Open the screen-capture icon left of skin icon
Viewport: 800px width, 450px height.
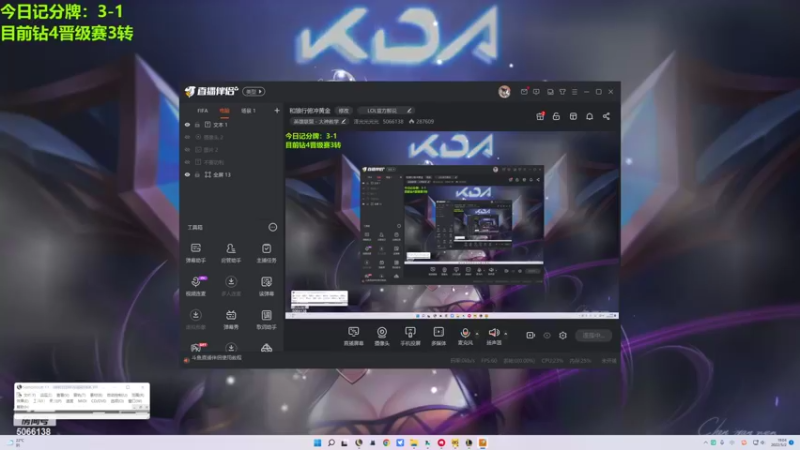550,92
